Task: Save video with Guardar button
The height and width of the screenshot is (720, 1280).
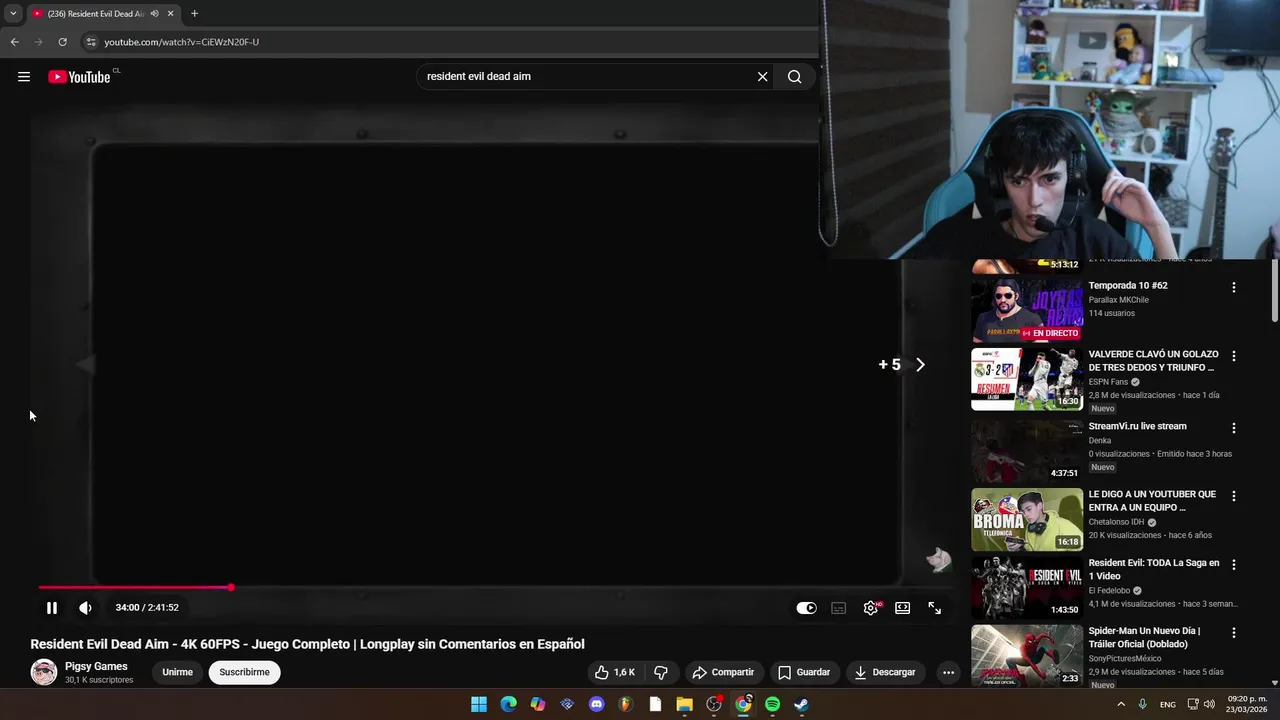Action: (804, 672)
